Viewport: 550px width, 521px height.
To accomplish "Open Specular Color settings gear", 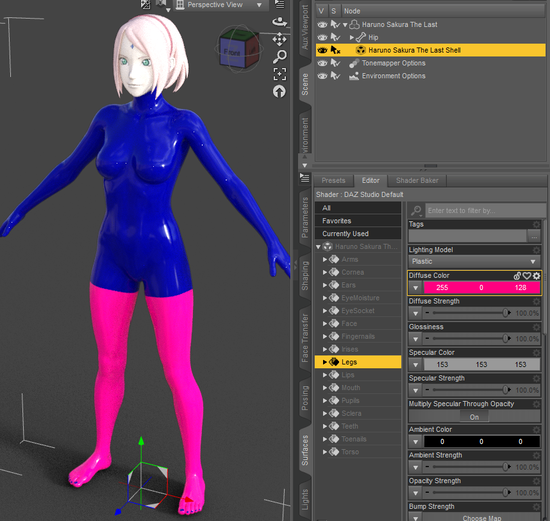I will 536,353.
